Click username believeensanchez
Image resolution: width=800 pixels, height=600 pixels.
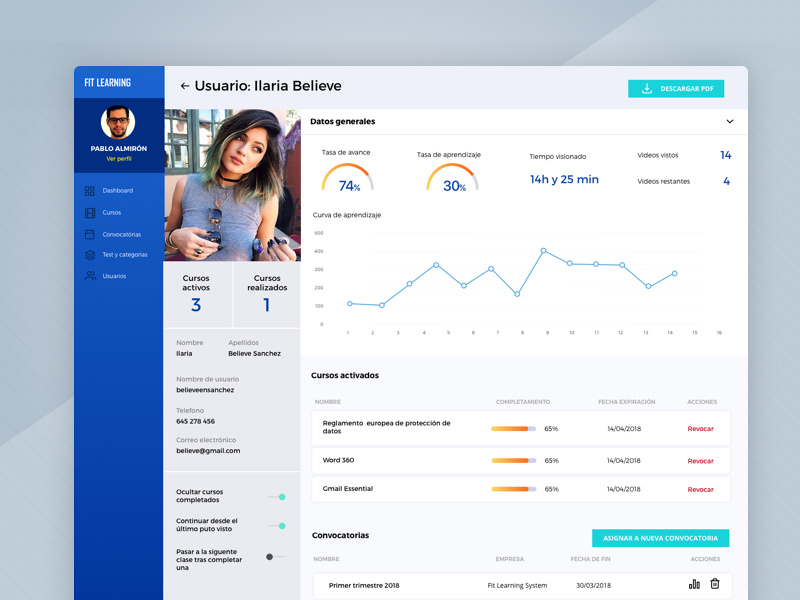click(205, 390)
